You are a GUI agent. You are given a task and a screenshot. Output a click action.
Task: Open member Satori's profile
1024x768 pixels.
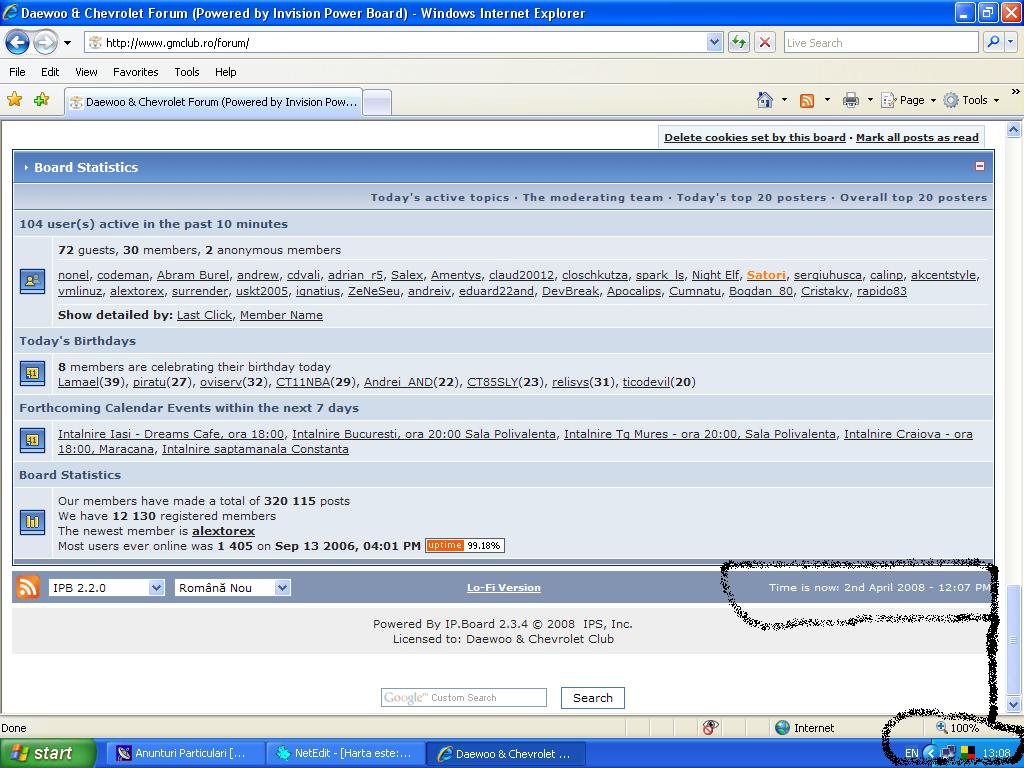pos(766,275)
